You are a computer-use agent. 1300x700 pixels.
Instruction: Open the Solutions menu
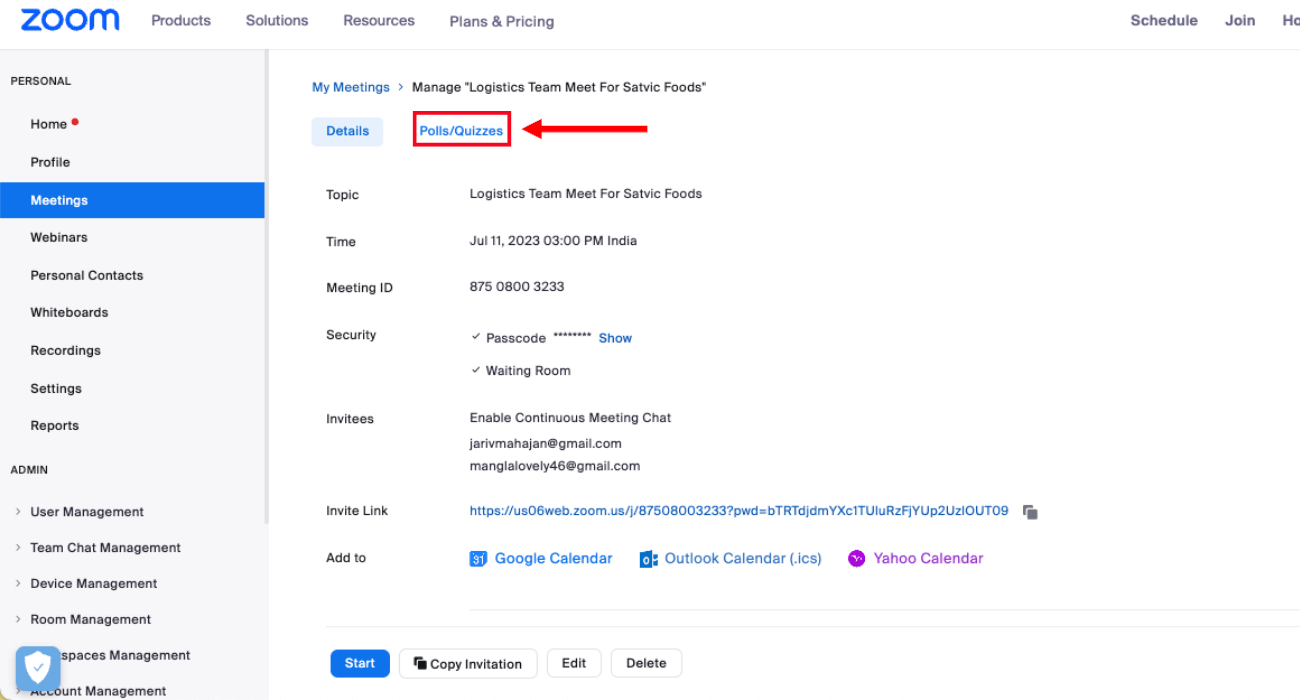point(277,20)
